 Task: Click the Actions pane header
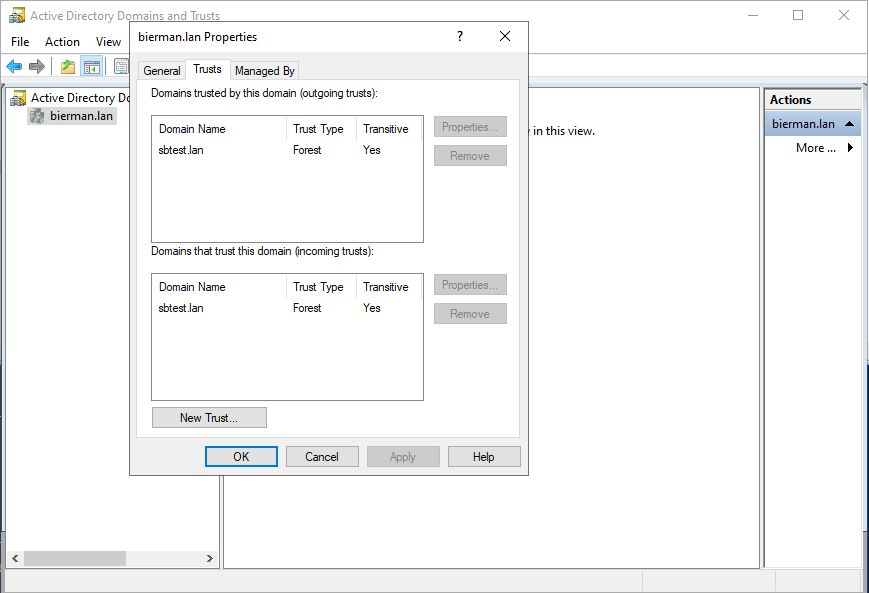(x=813, y=100)
